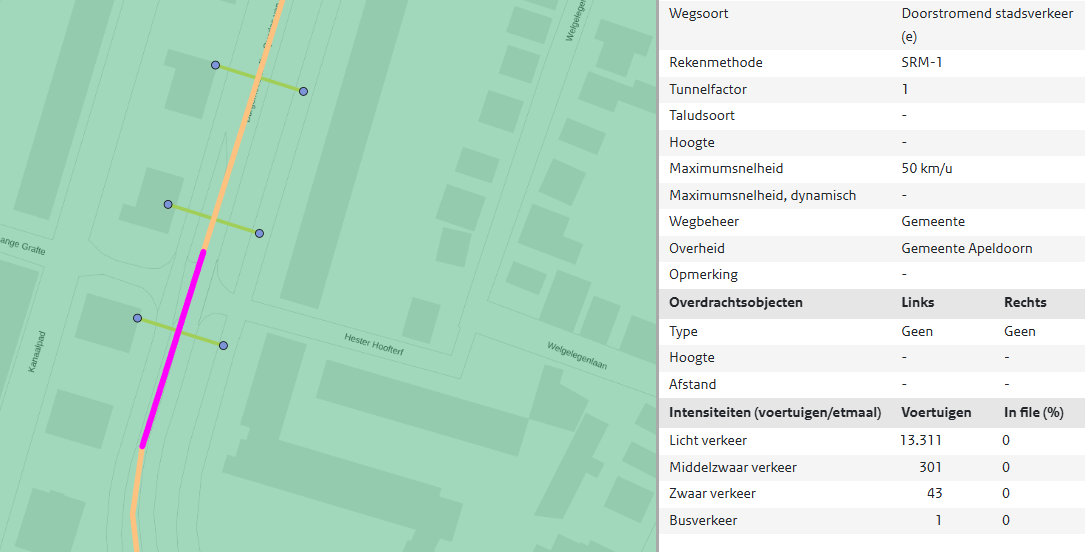Click the Afstand label

click(693, 385)
